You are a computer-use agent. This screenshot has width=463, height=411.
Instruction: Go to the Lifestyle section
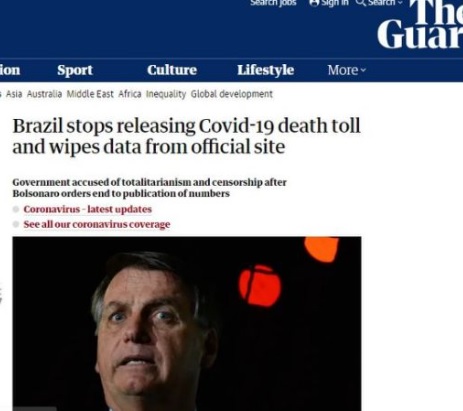point(266,70)
